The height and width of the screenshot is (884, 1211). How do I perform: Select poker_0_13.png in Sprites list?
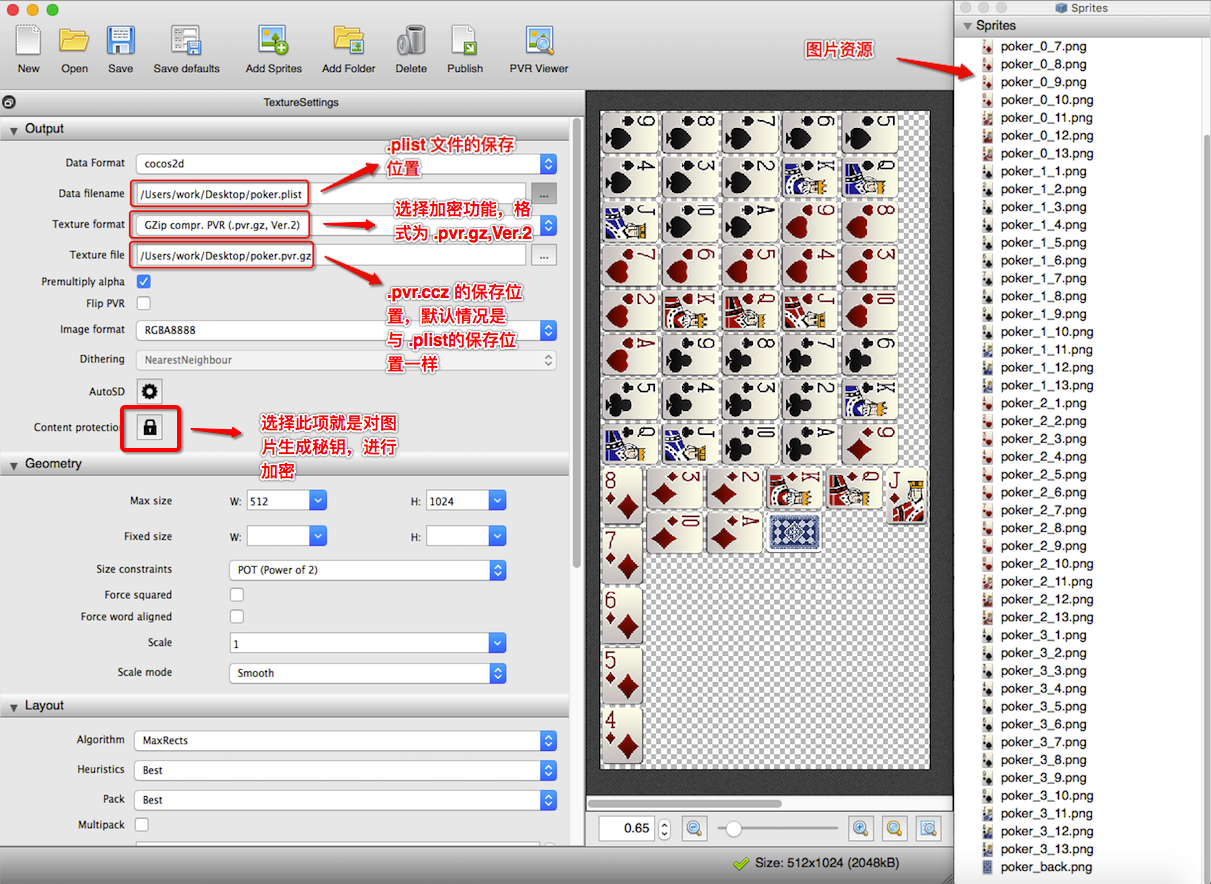click(1047, 153)
